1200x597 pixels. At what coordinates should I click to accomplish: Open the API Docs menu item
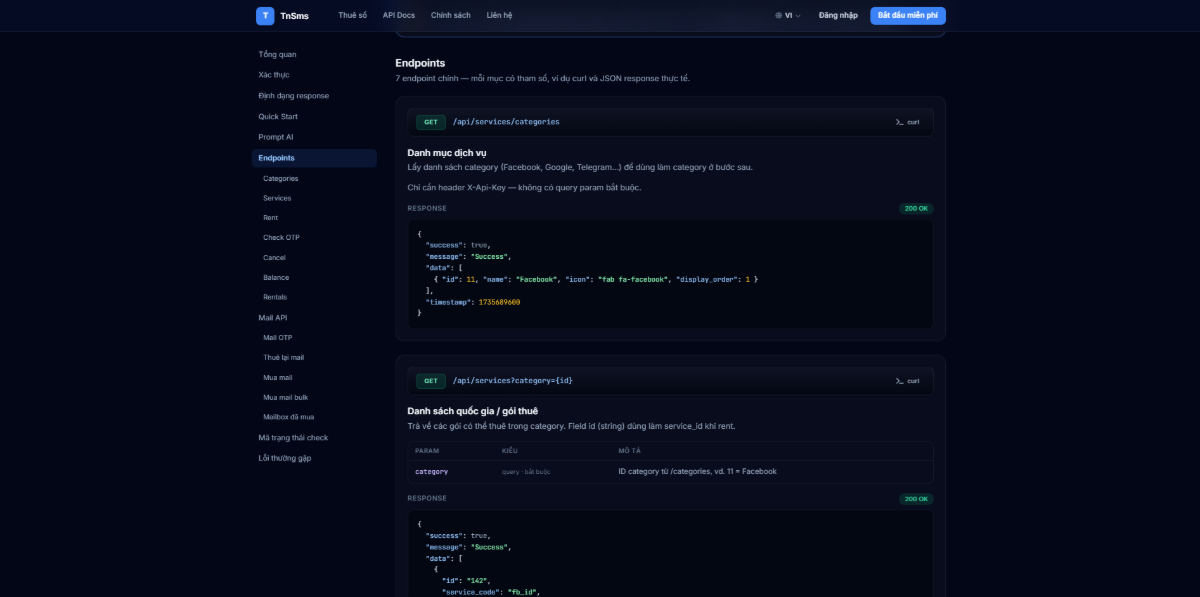(399, 15)
